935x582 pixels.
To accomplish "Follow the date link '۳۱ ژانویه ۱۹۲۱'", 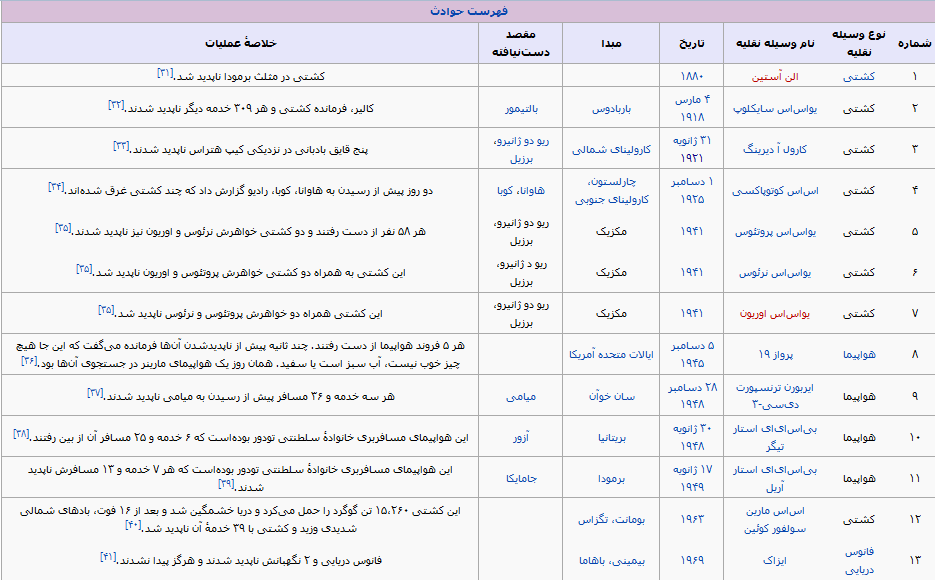I will (692, 149).
